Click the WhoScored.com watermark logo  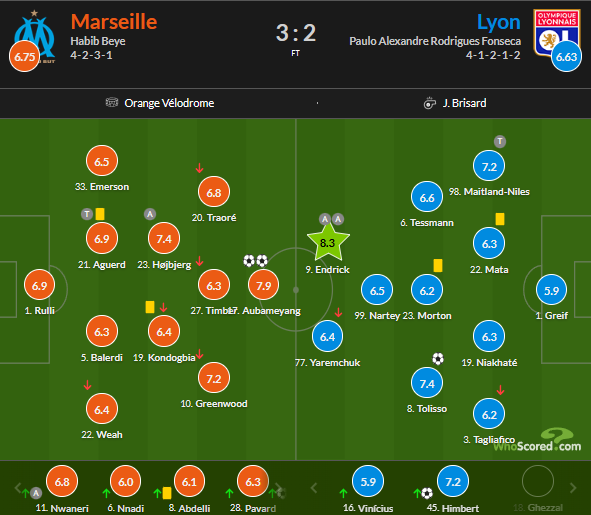[537, 440]
